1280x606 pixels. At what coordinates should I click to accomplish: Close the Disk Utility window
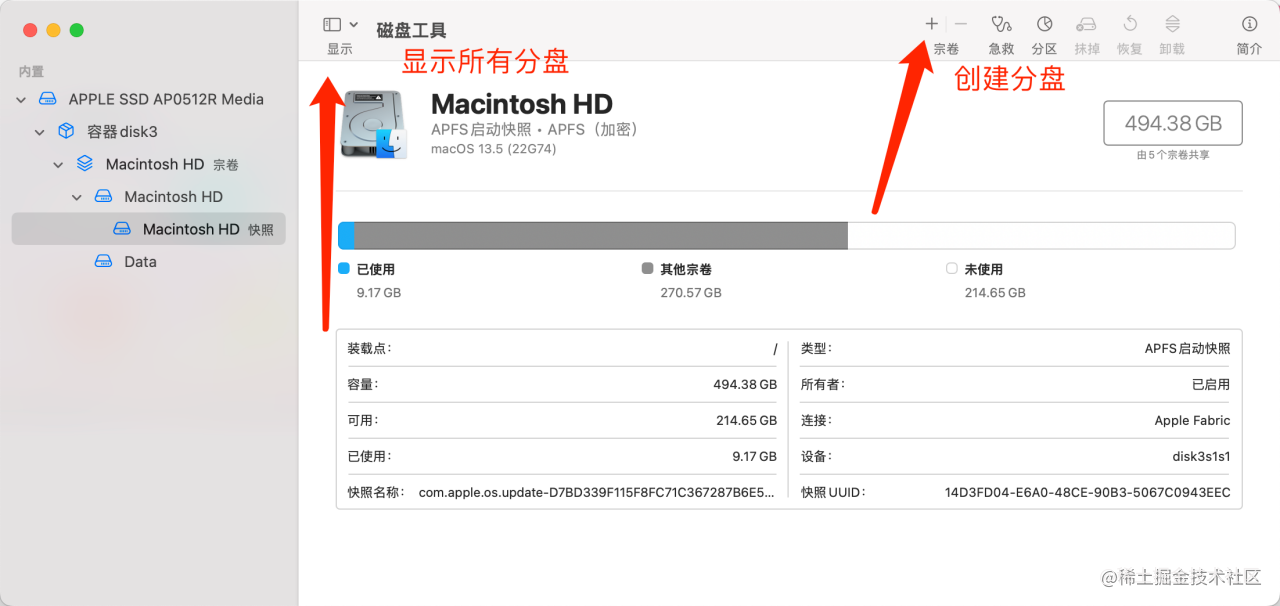click(30, 30)
